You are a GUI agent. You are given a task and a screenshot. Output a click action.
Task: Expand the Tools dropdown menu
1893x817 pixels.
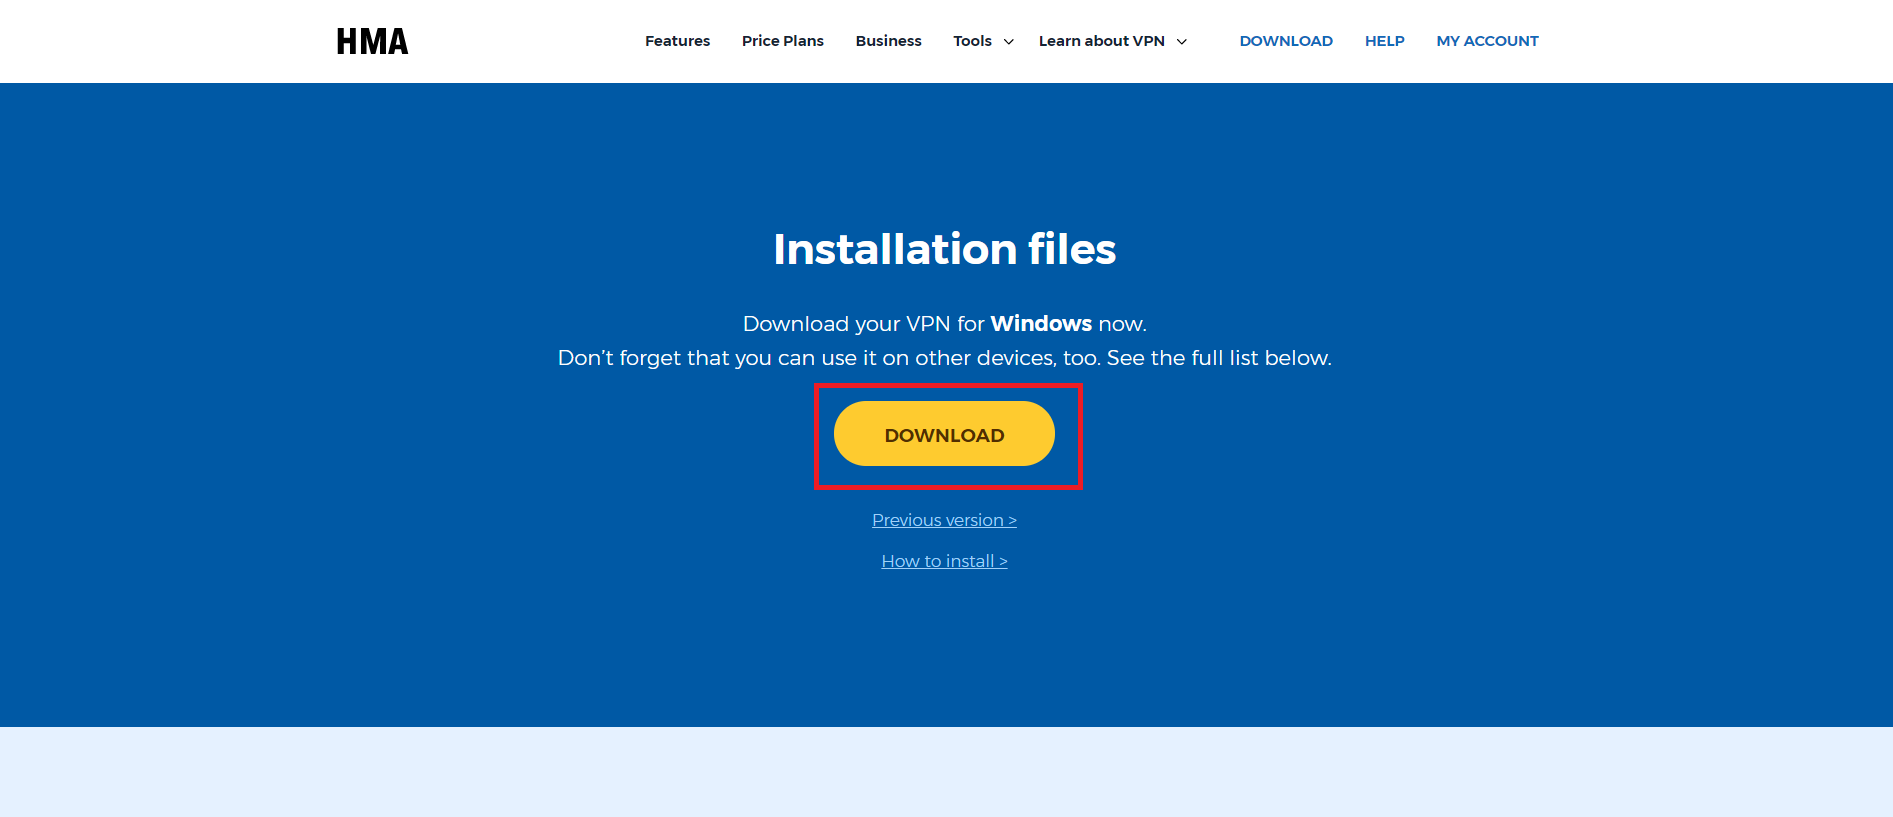[983, 41]
